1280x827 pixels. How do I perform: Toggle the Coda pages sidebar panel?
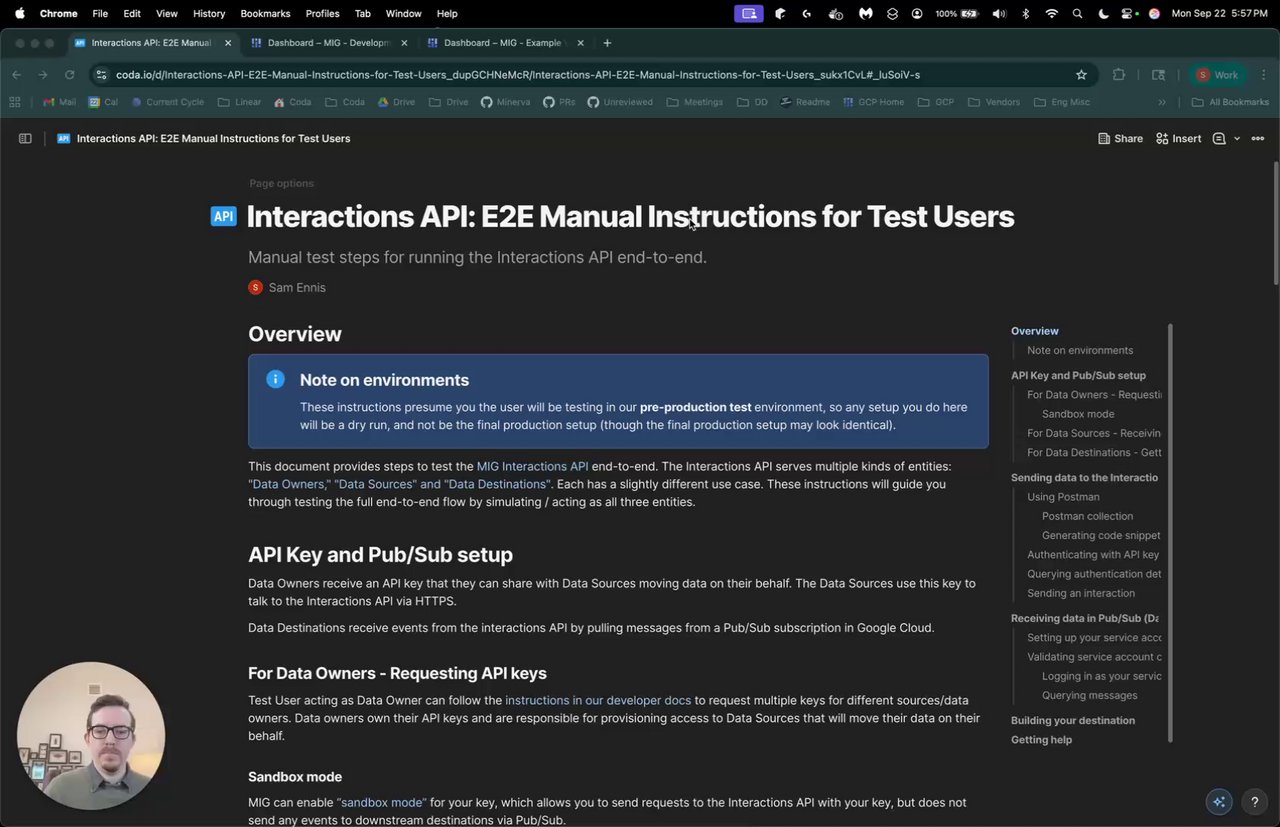25,138
